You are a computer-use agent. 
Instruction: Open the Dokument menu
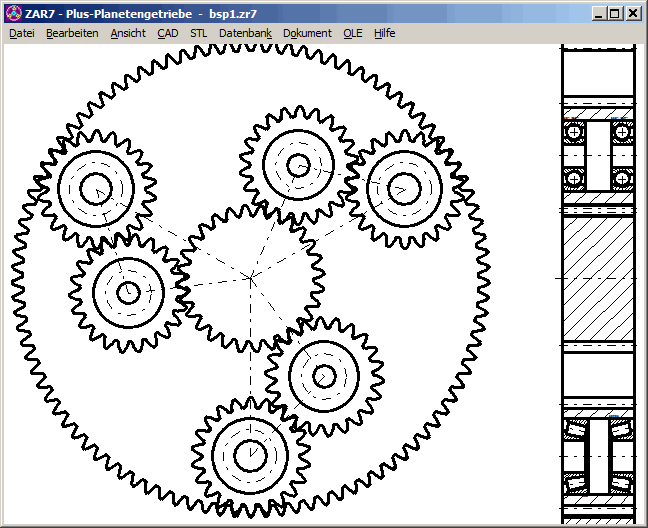coord(307,33)
